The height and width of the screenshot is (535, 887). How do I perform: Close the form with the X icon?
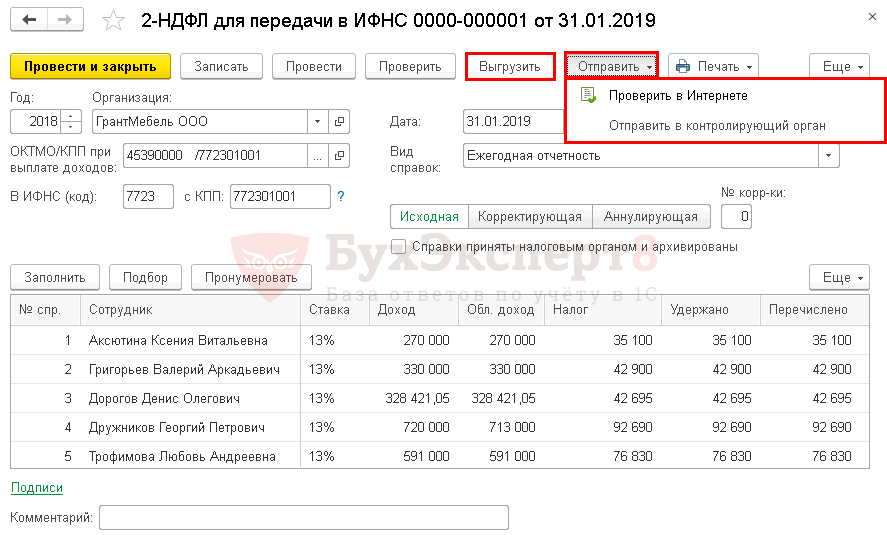tap(872, 18)
